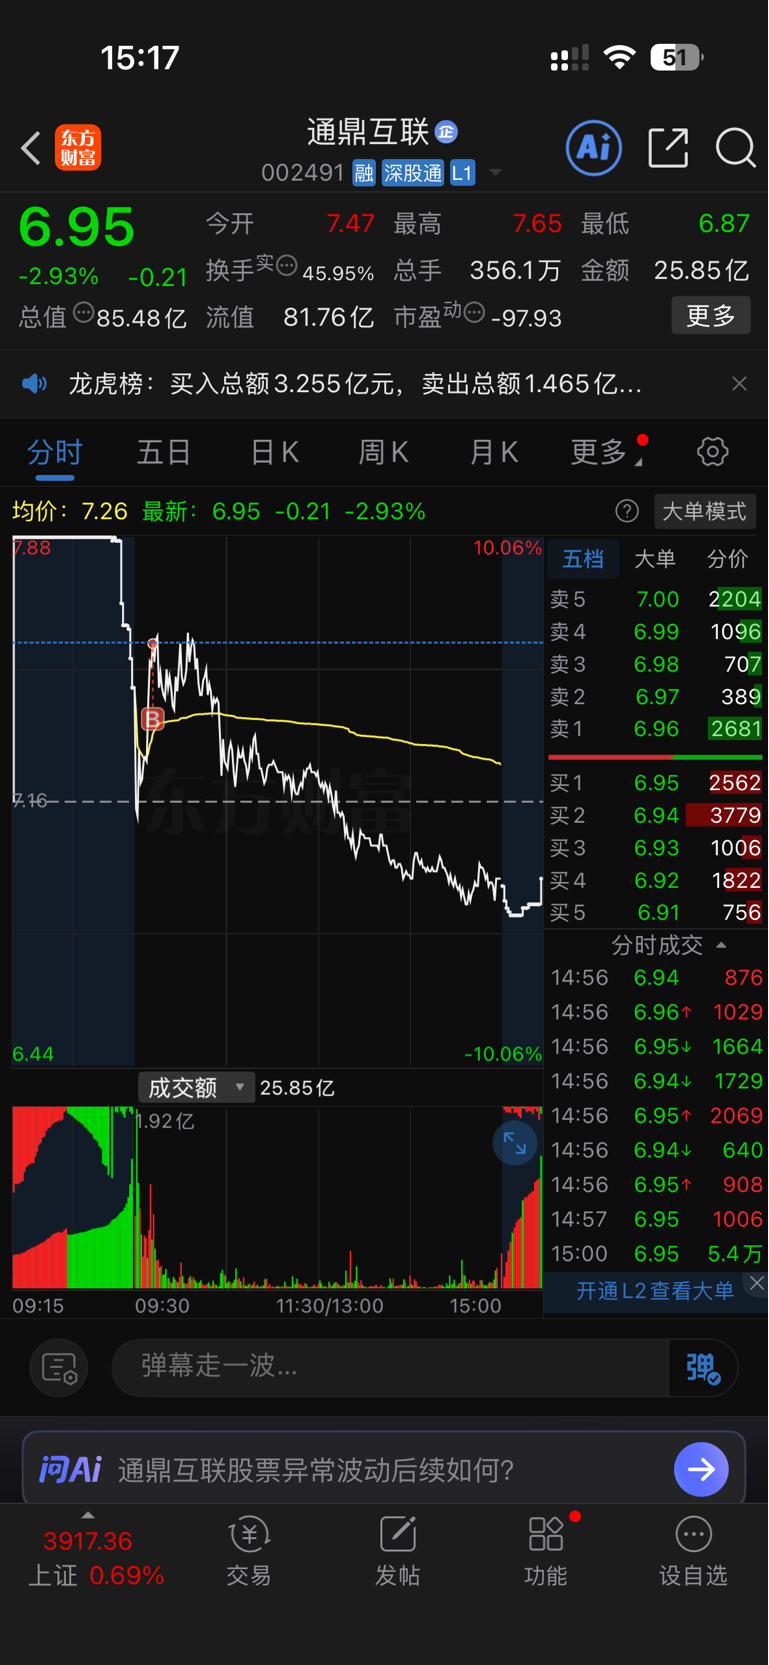Collapse the 分时成交 section arrow
This screenshot has width=769, height=1665.
pyautogui.click(x=722, y=945)
